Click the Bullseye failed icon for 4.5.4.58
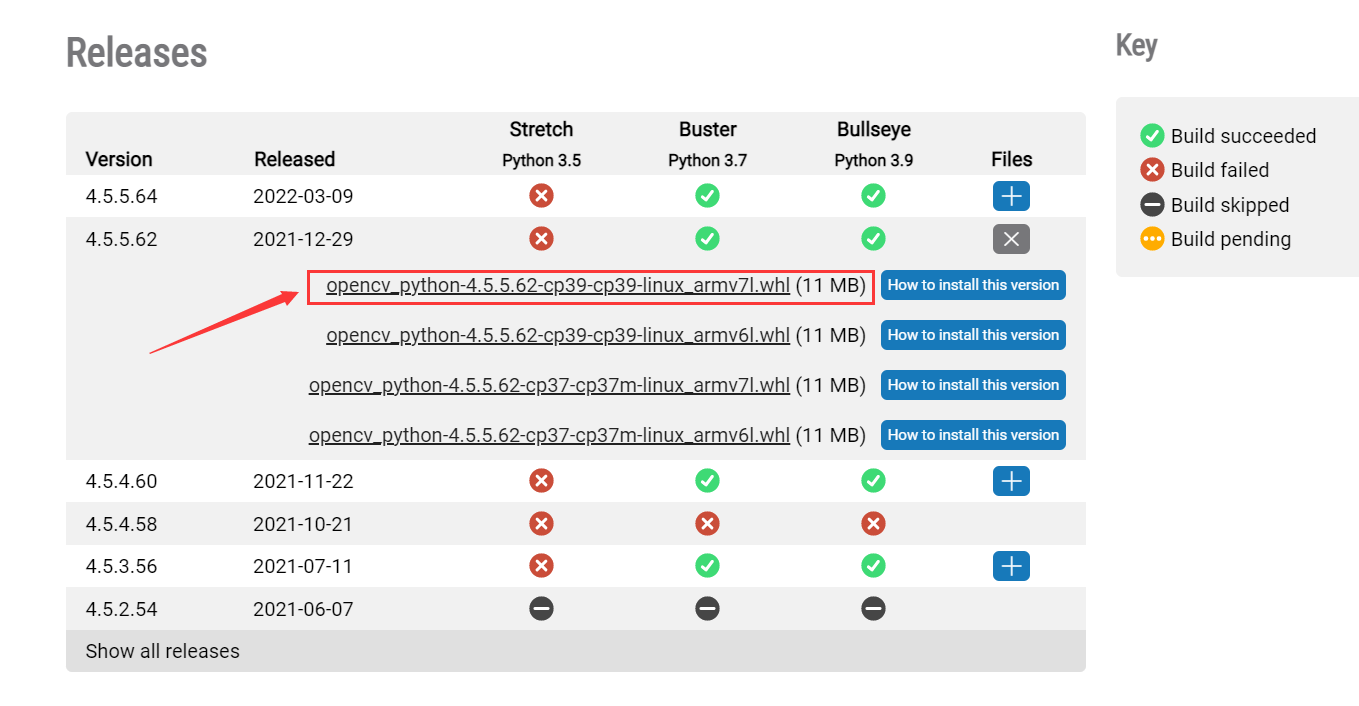 873,524
